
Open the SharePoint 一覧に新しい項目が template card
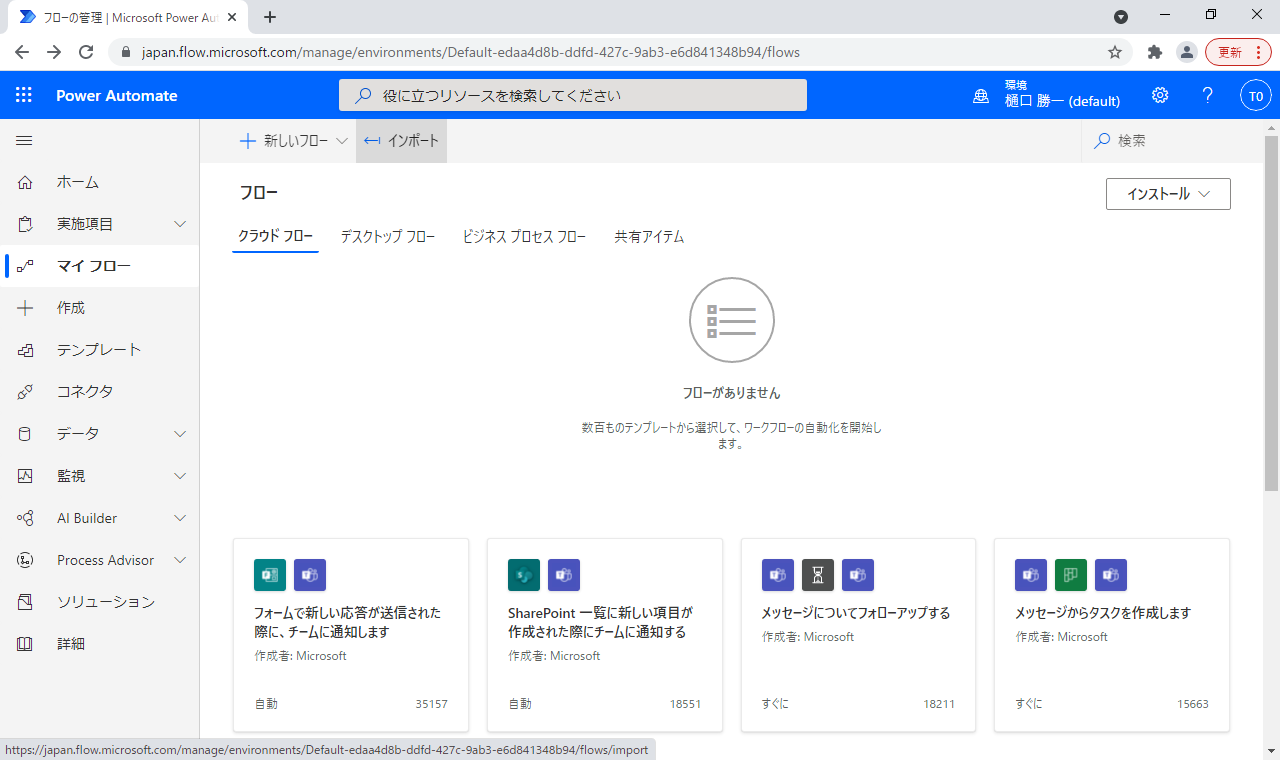(x=605, y=635)
